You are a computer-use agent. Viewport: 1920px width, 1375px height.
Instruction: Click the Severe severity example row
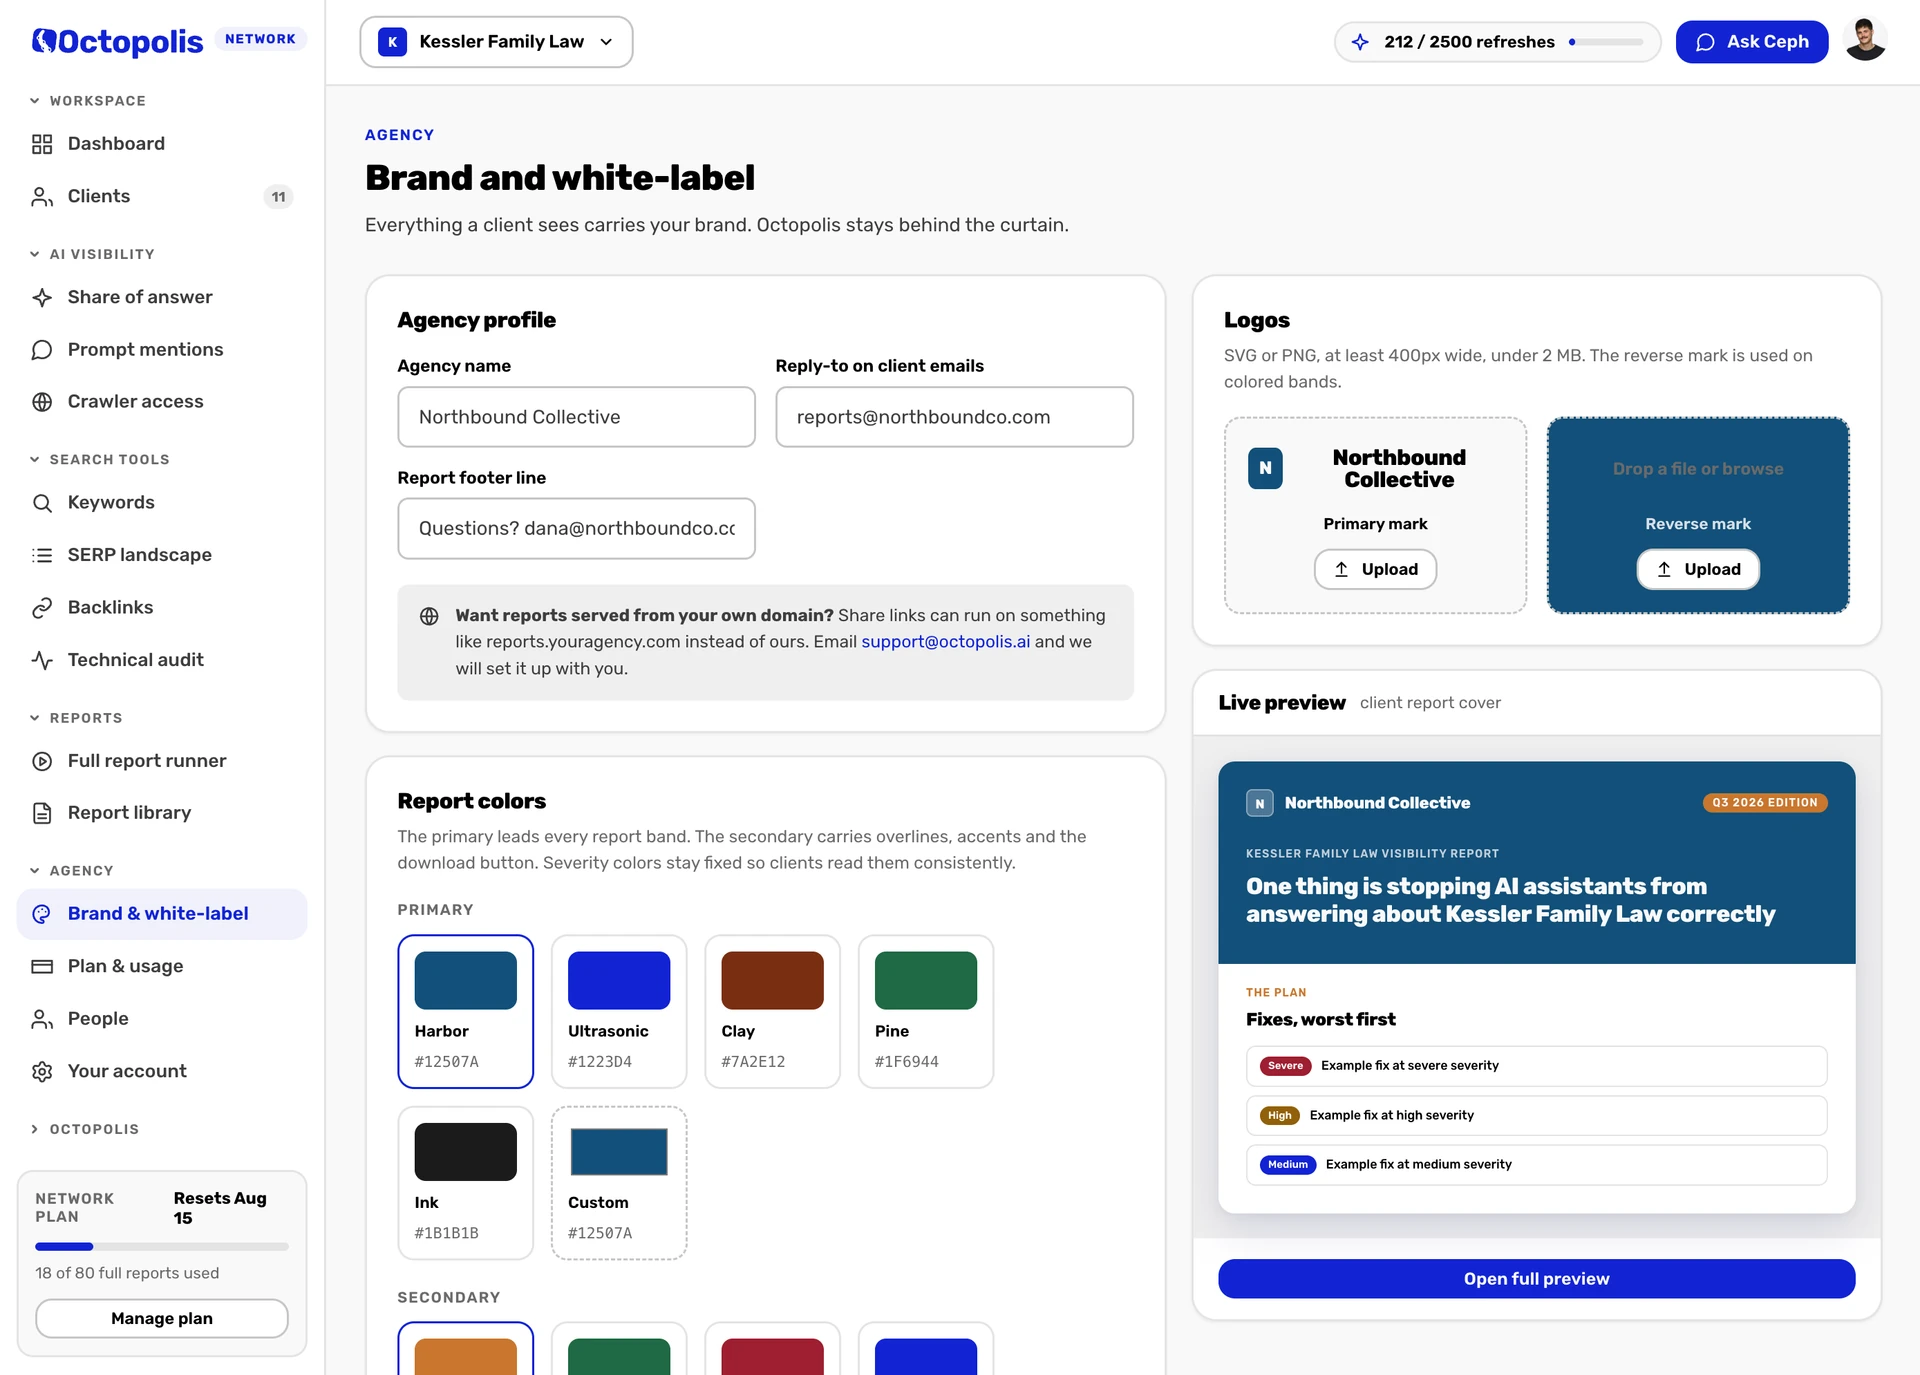1536,1066
